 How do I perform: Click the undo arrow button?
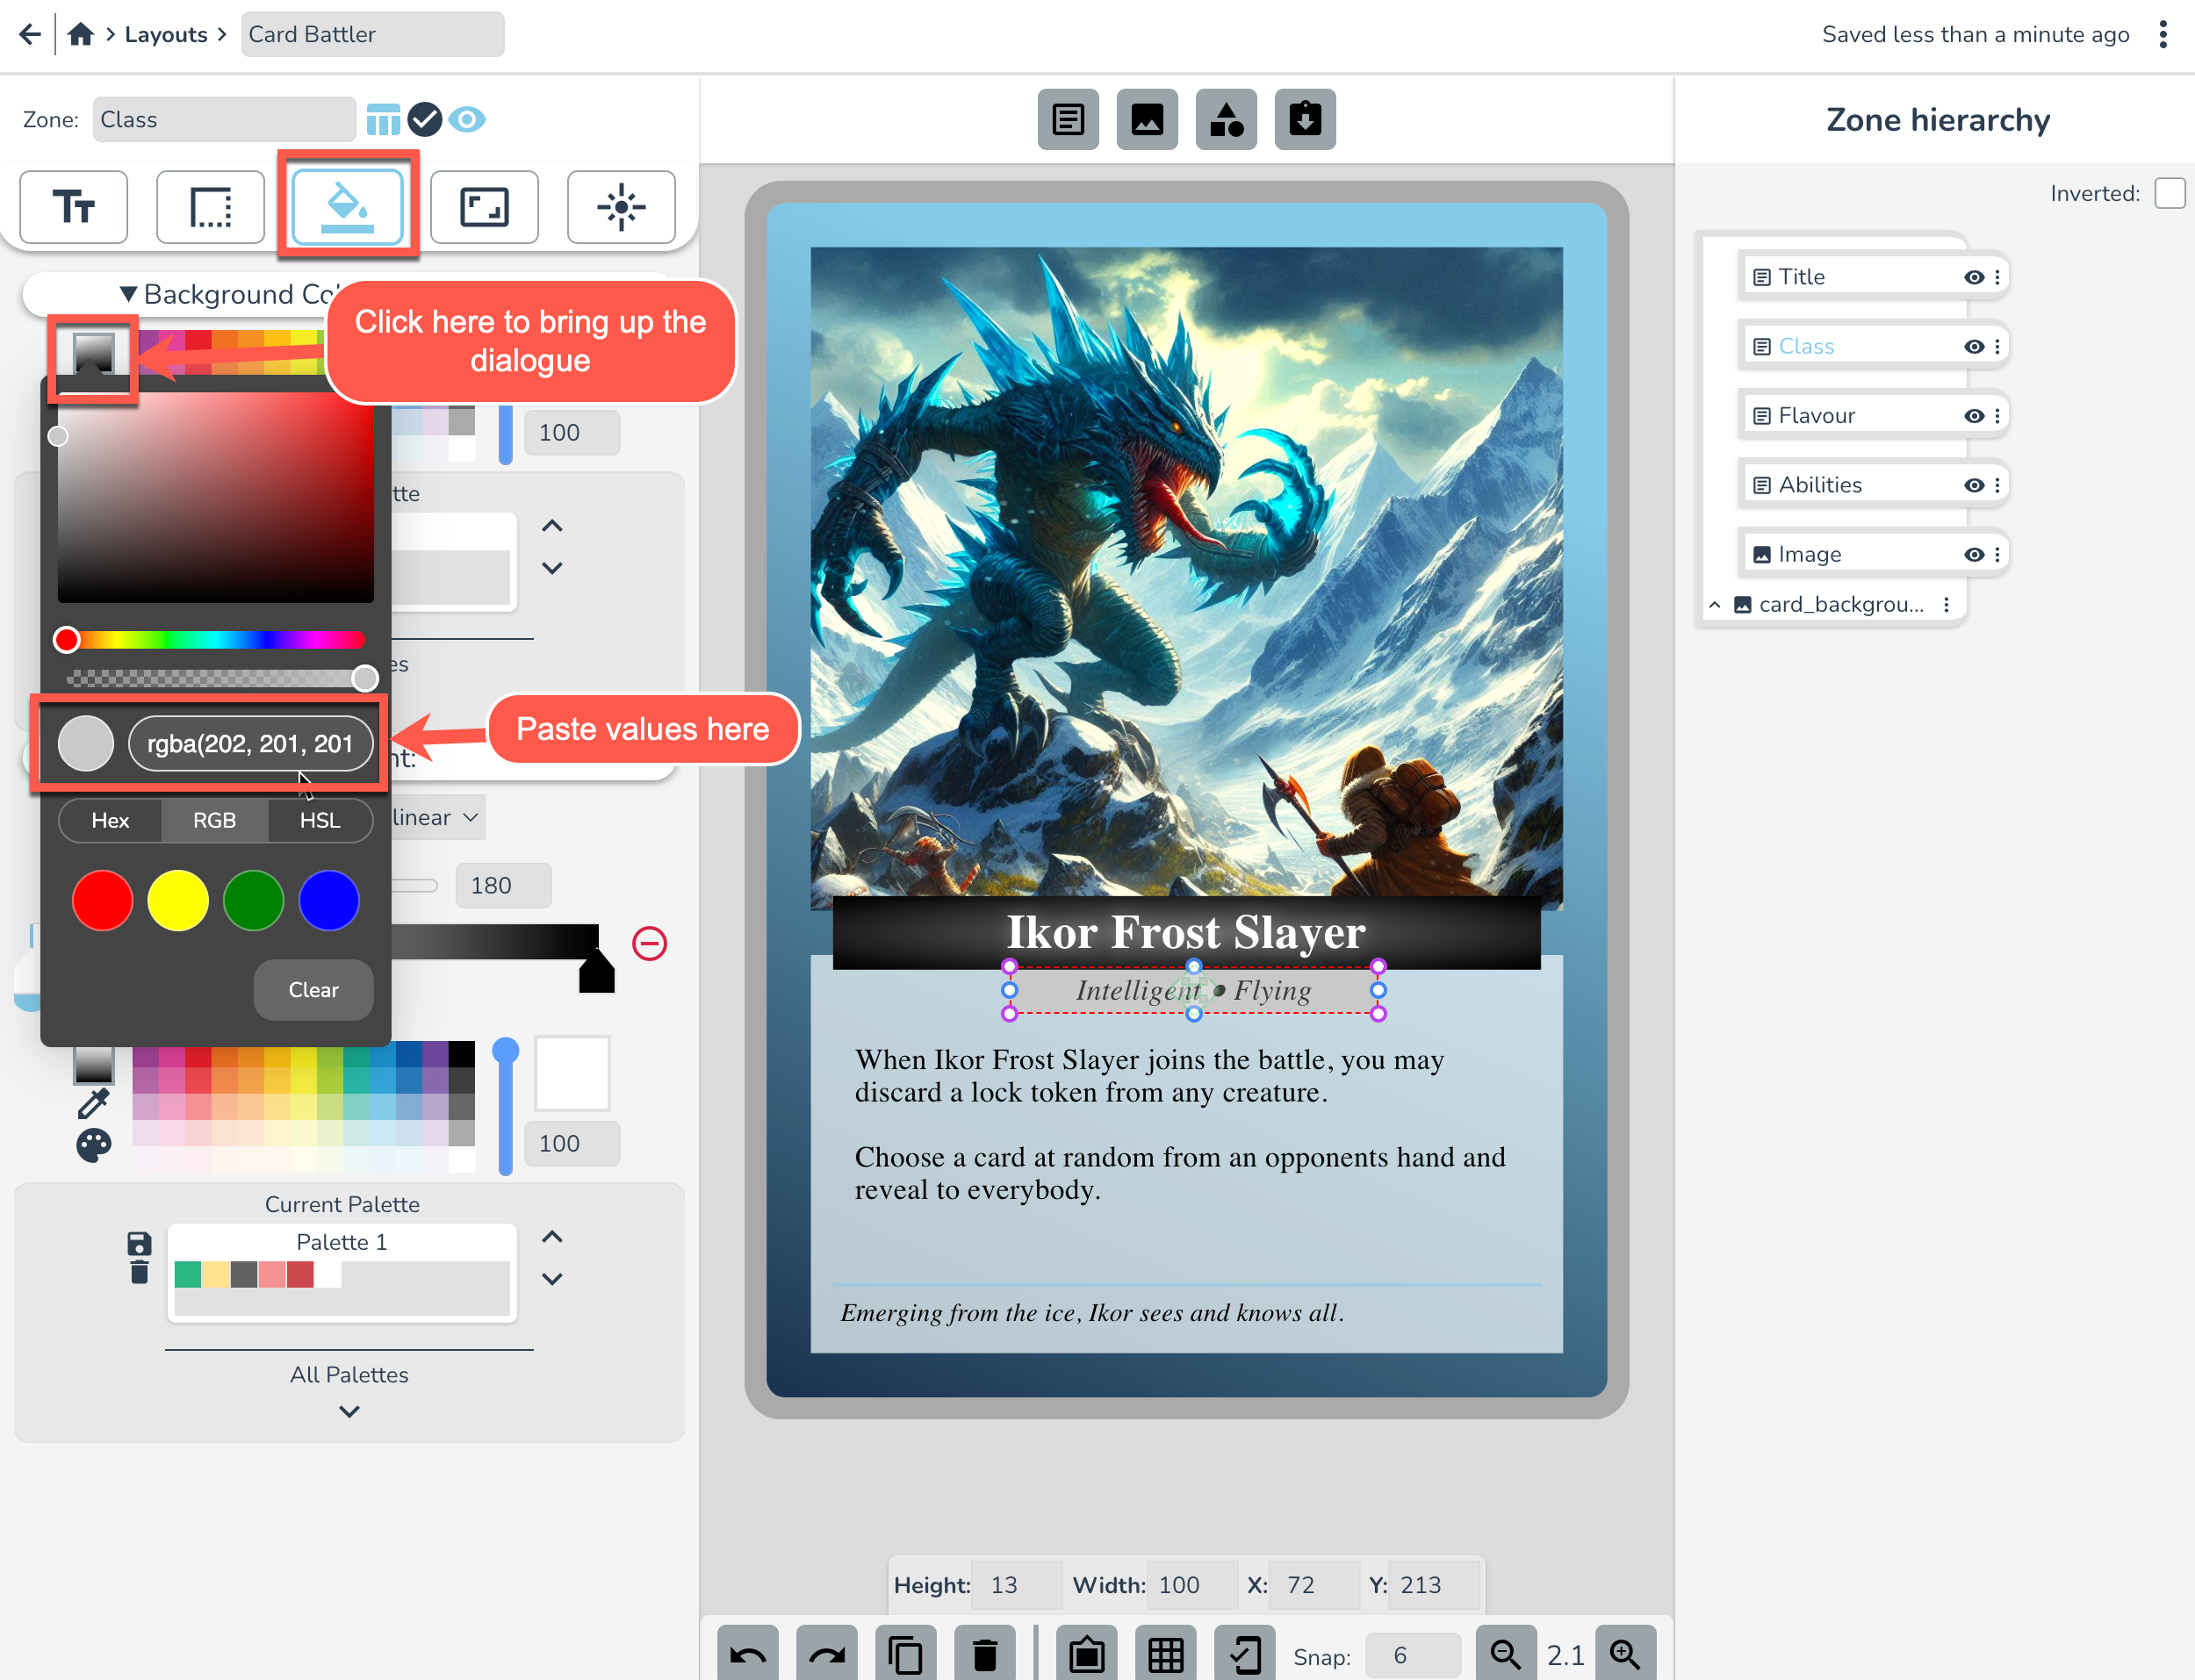[x=747, y=1655]
